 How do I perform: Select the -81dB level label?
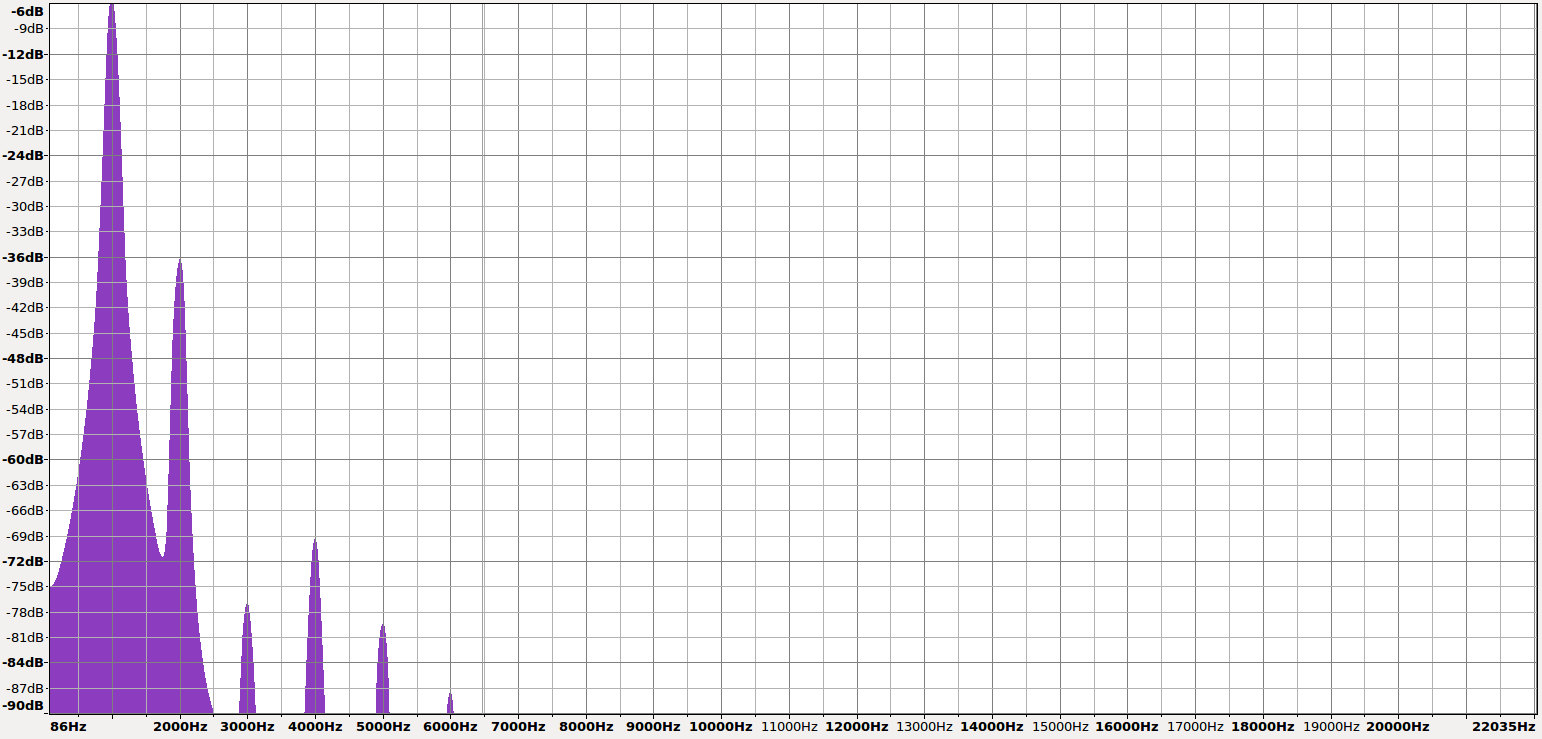[x=25, y=637]
